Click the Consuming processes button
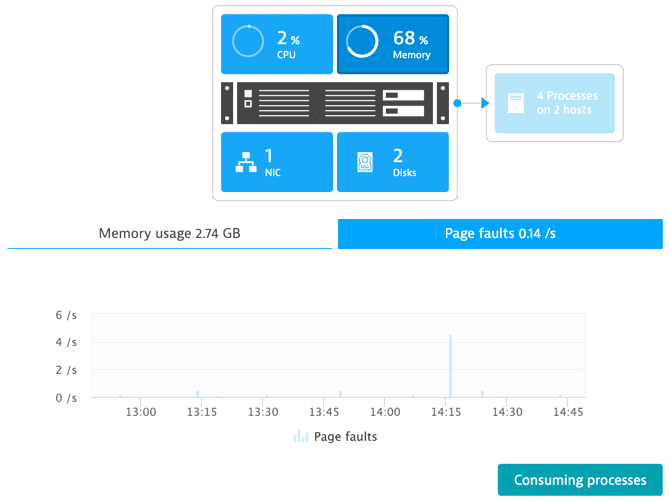This screenshot has height=502, width=669. click(580, 480)
